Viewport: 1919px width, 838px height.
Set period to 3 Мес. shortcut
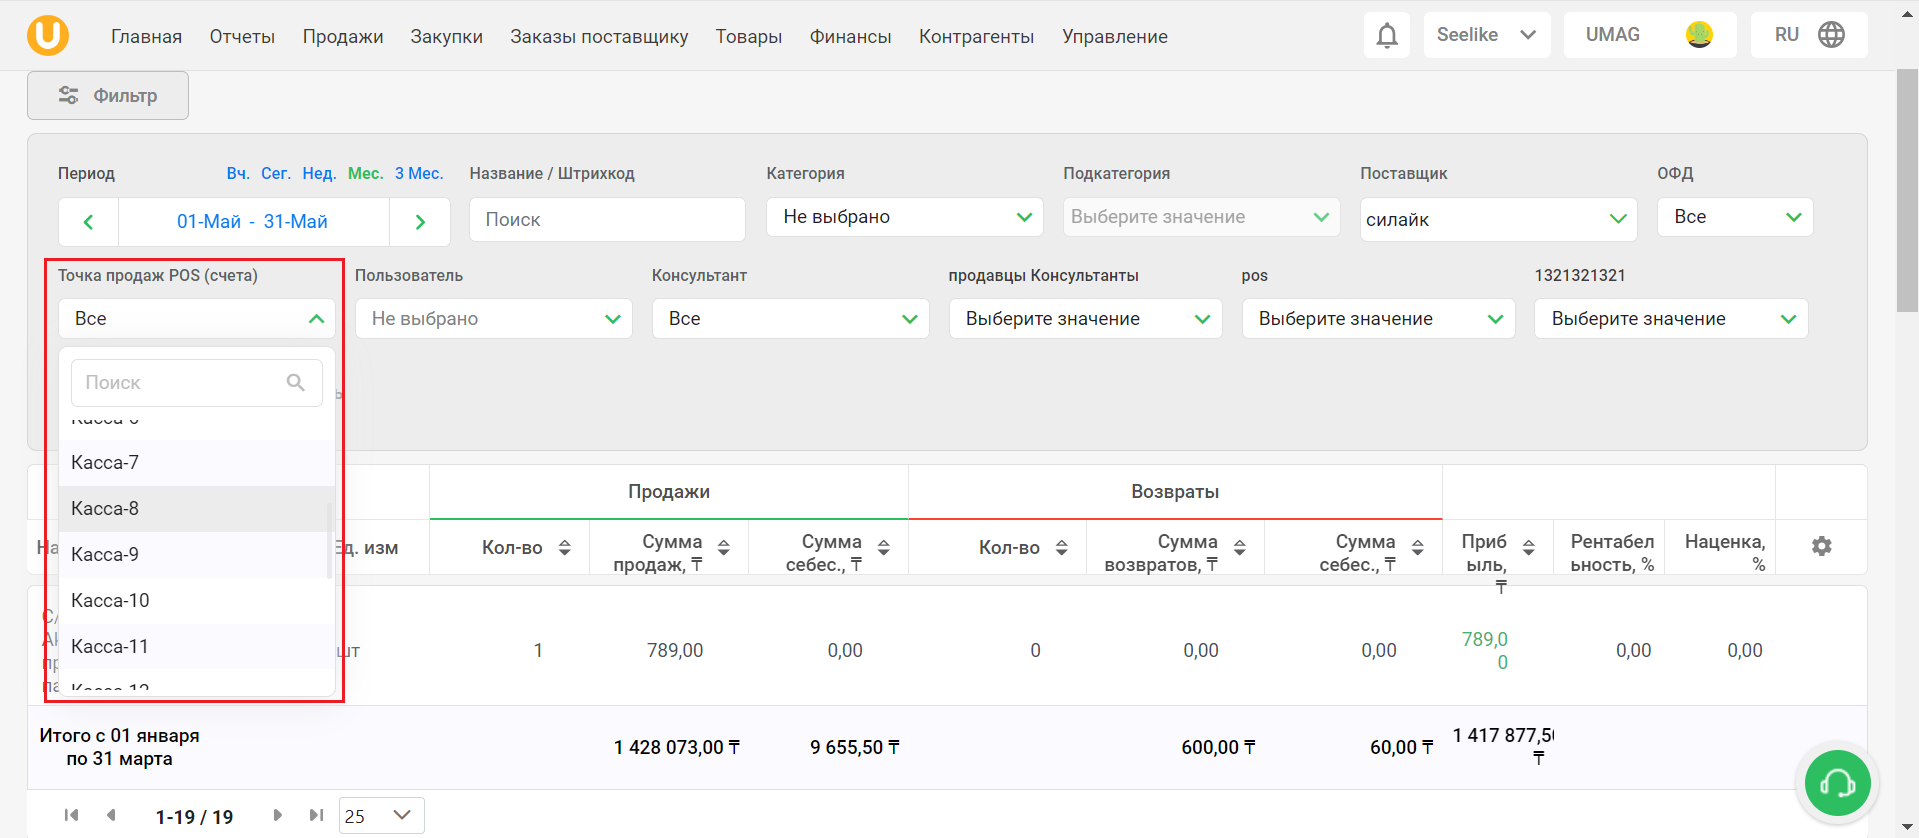point(419,173)
